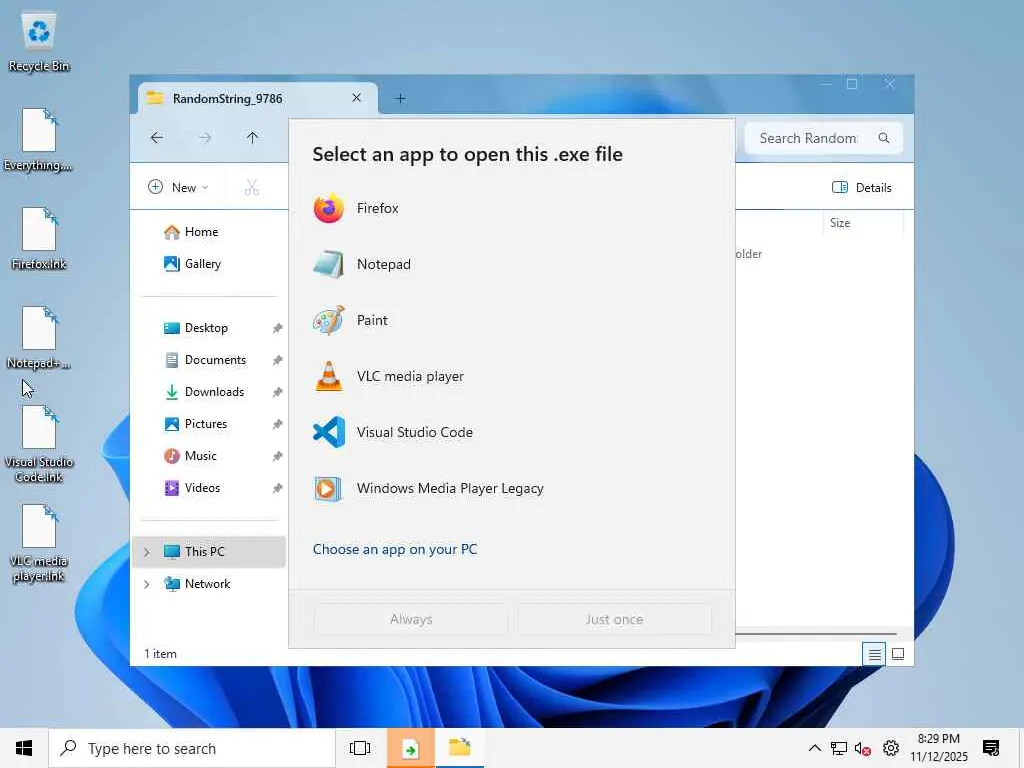Screen dimensions: 1024x768
Task: Choose Visual Studio Code app
Action: [x=511, y=432]
